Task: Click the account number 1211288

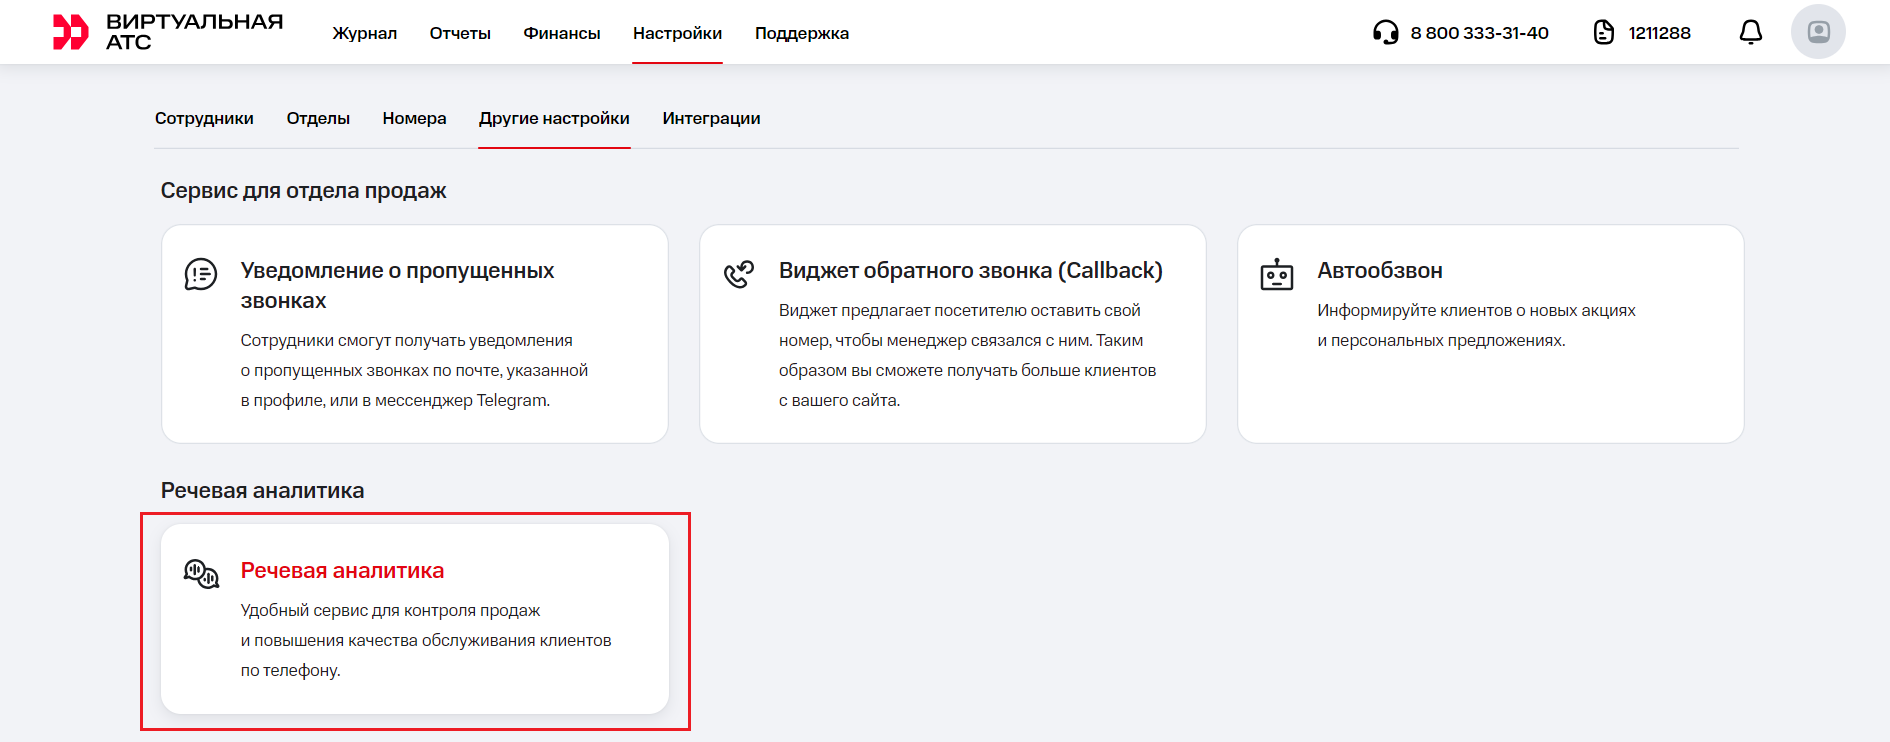Action: (1659, 33)
